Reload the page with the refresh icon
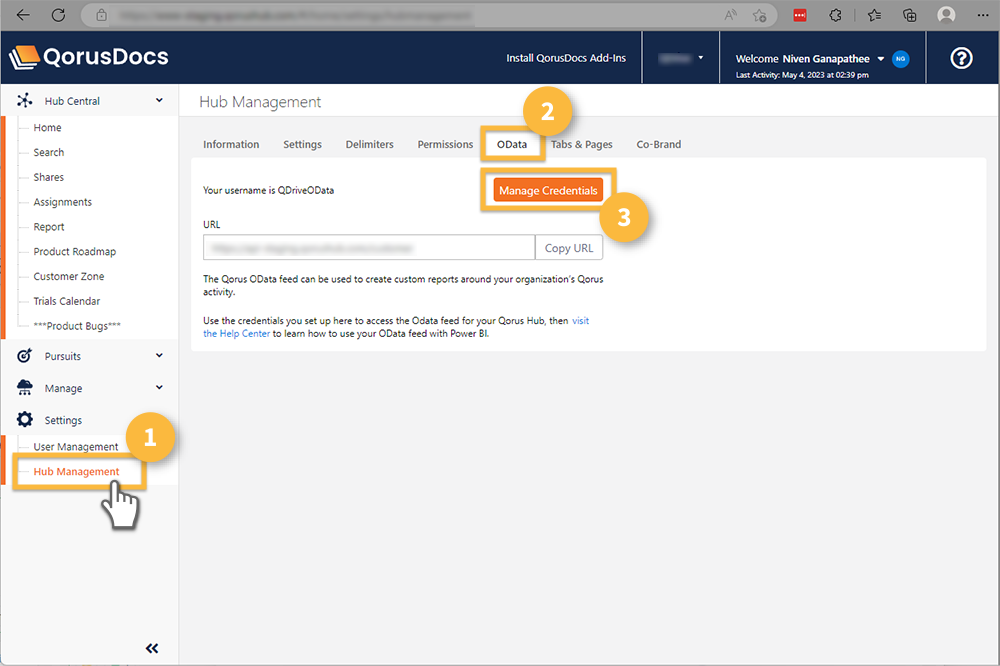 point(58,15)
